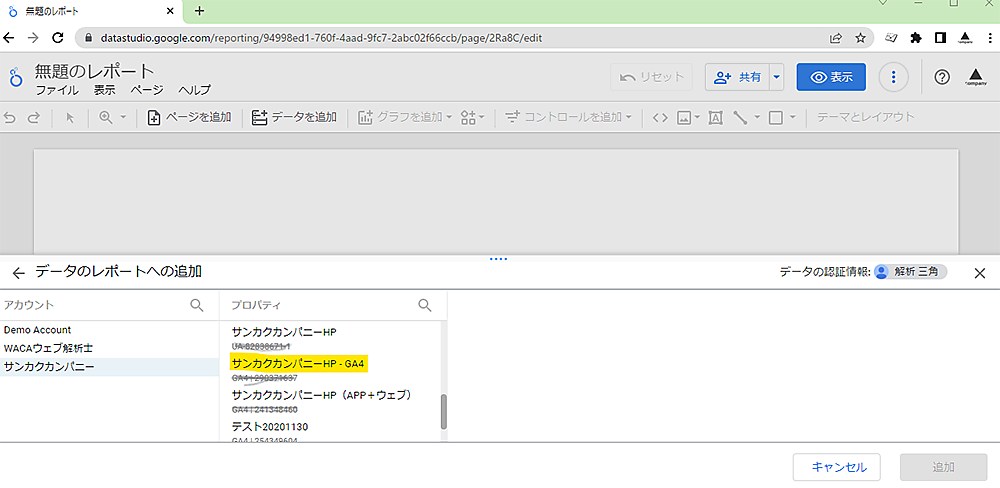Screen dimensions: 1000x488
Task: Click the 無題のレポート report title
Action: 95,71
